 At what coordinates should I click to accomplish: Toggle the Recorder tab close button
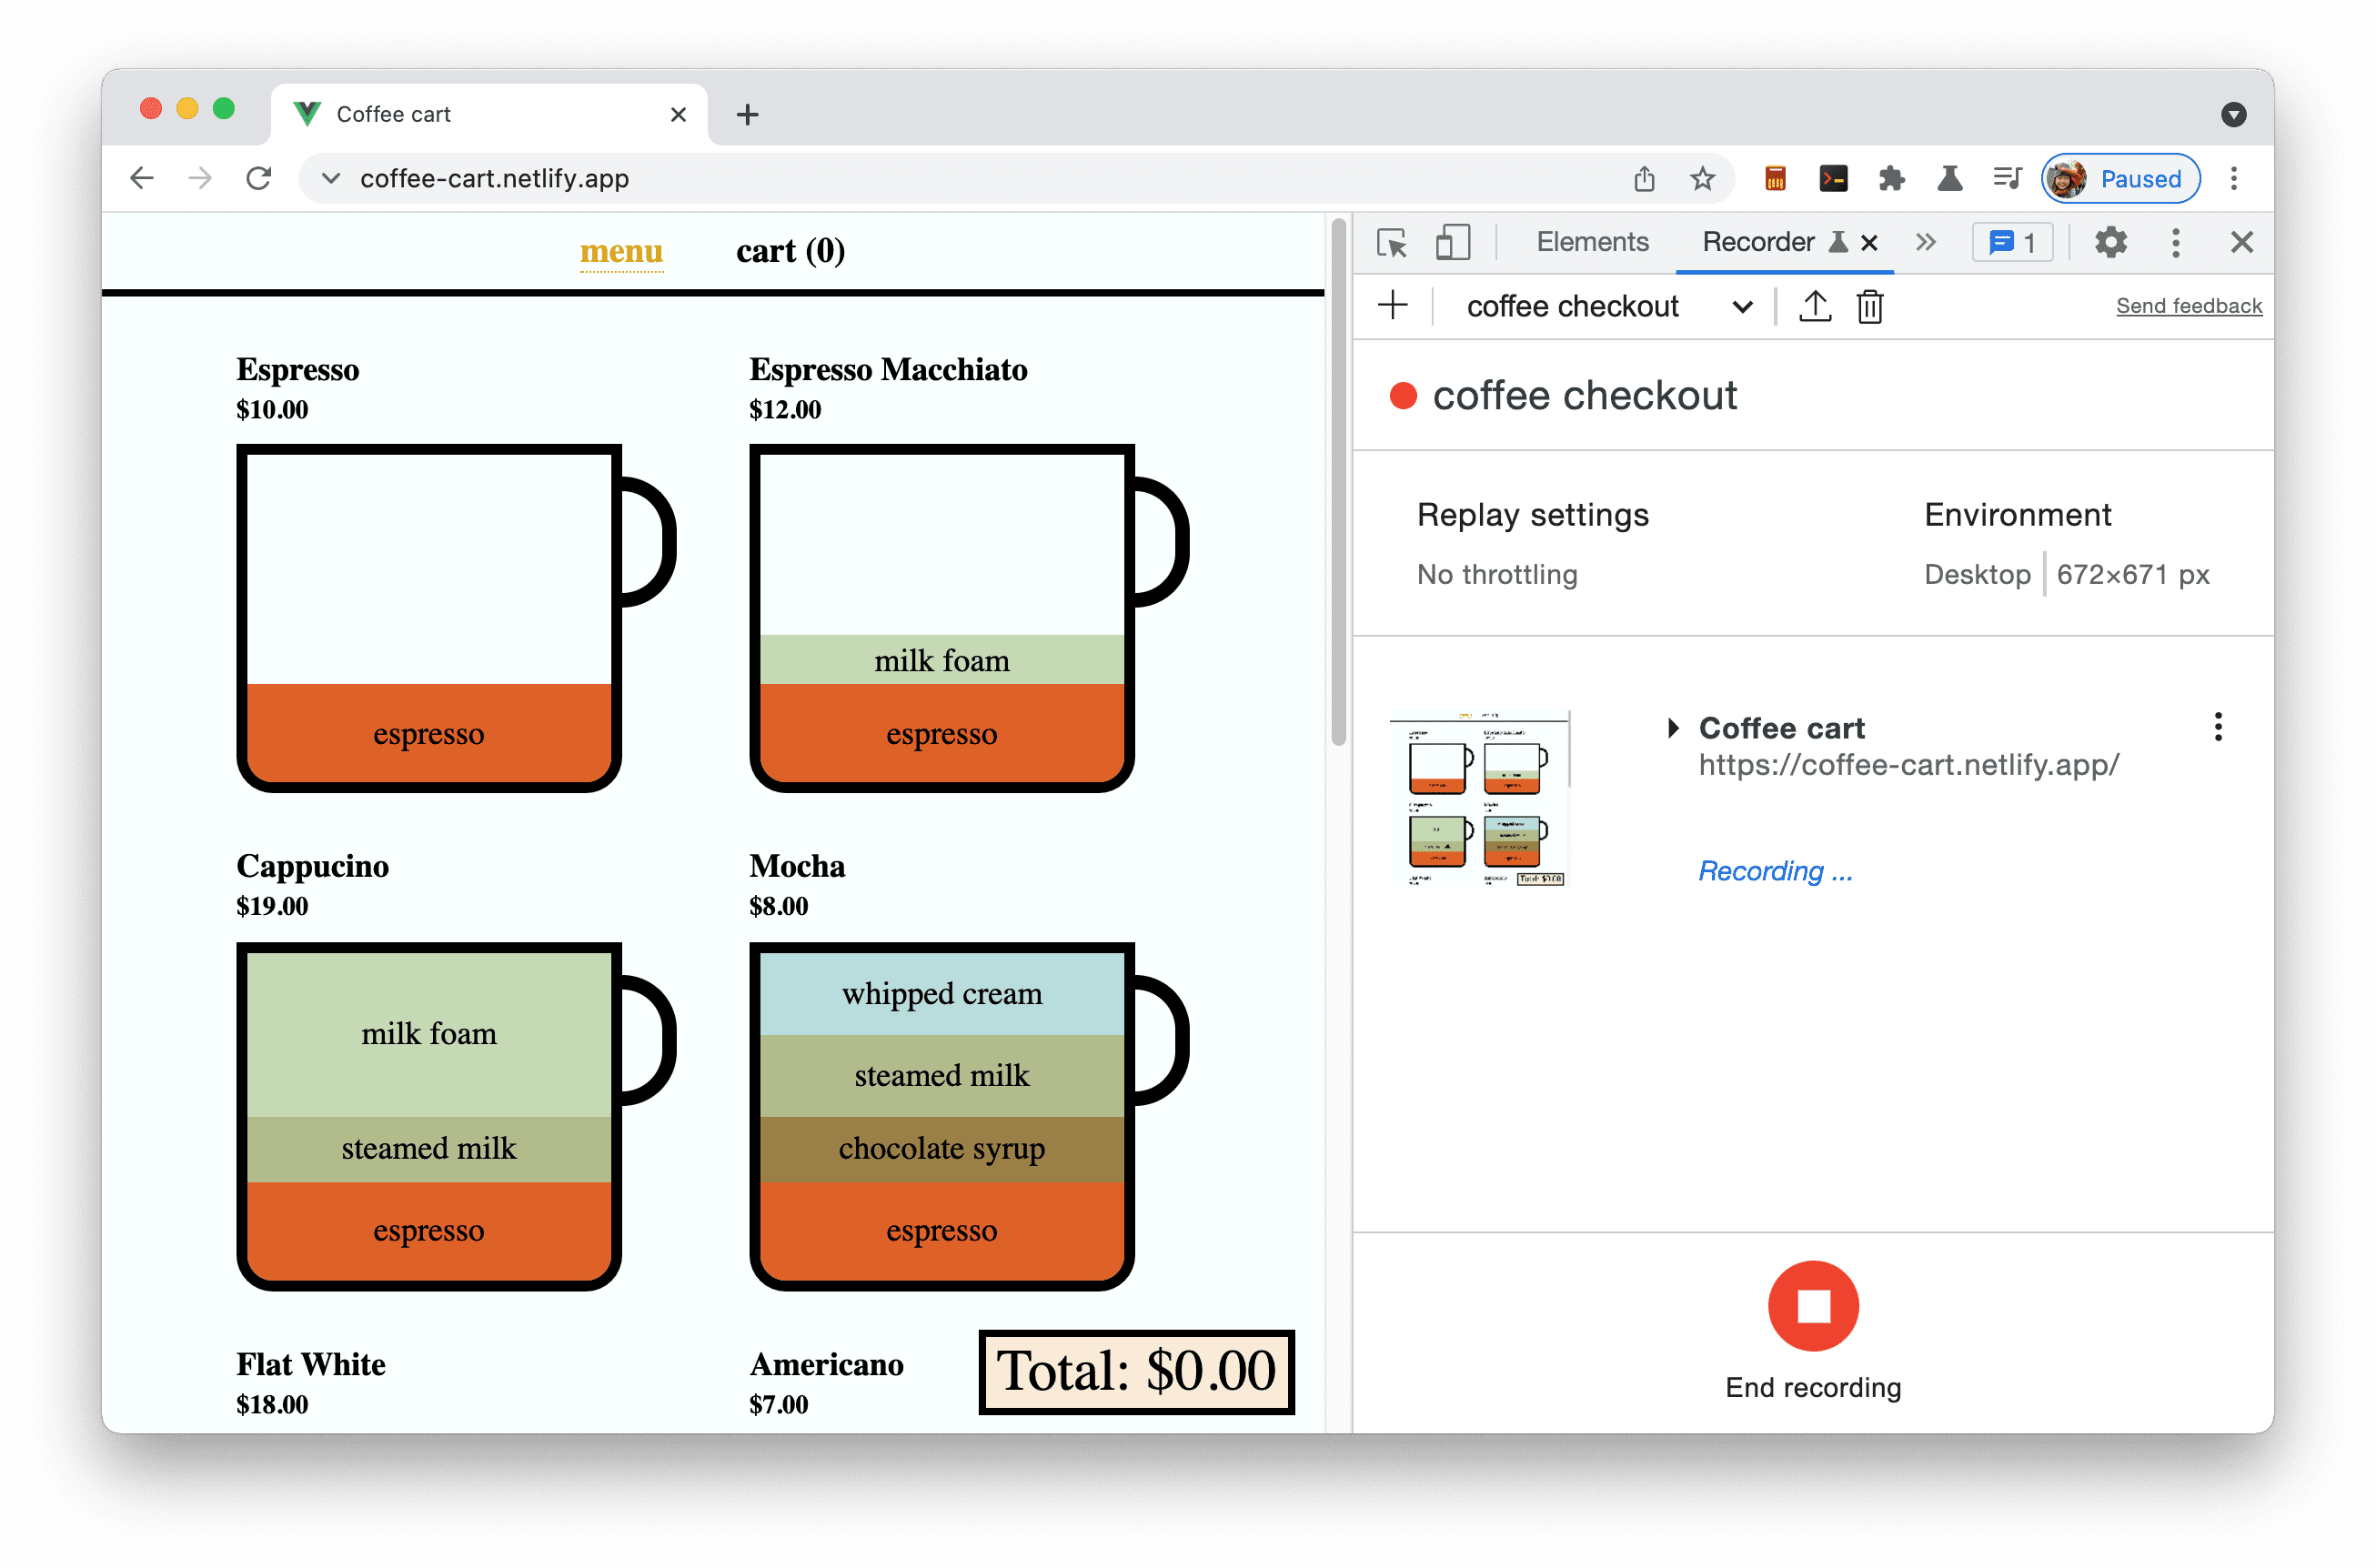pos(1868,243)
